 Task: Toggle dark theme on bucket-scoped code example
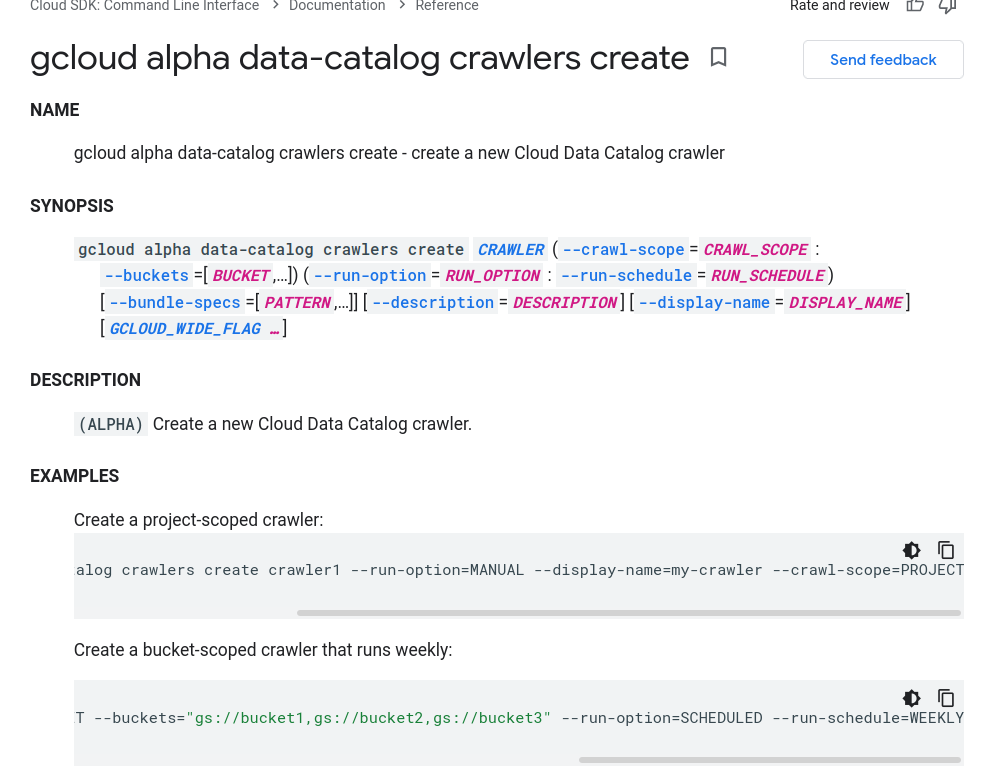pos(912,698)
